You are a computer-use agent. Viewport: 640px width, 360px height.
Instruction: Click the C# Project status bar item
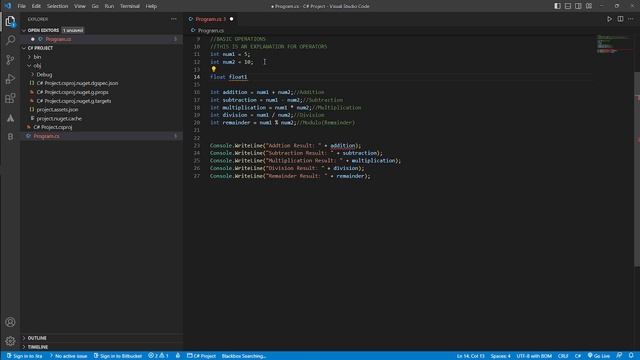201,356
